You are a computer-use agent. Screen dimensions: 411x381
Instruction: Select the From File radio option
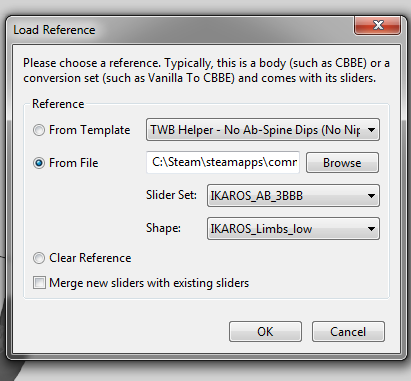[x=39, y=163]
